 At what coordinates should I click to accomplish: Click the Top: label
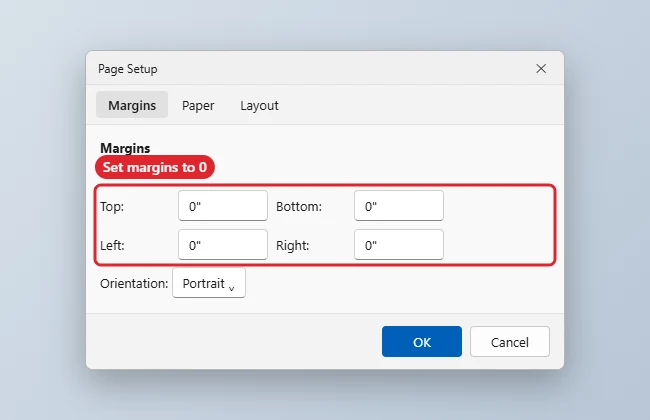pyautogui.click(x=112, y=206)
